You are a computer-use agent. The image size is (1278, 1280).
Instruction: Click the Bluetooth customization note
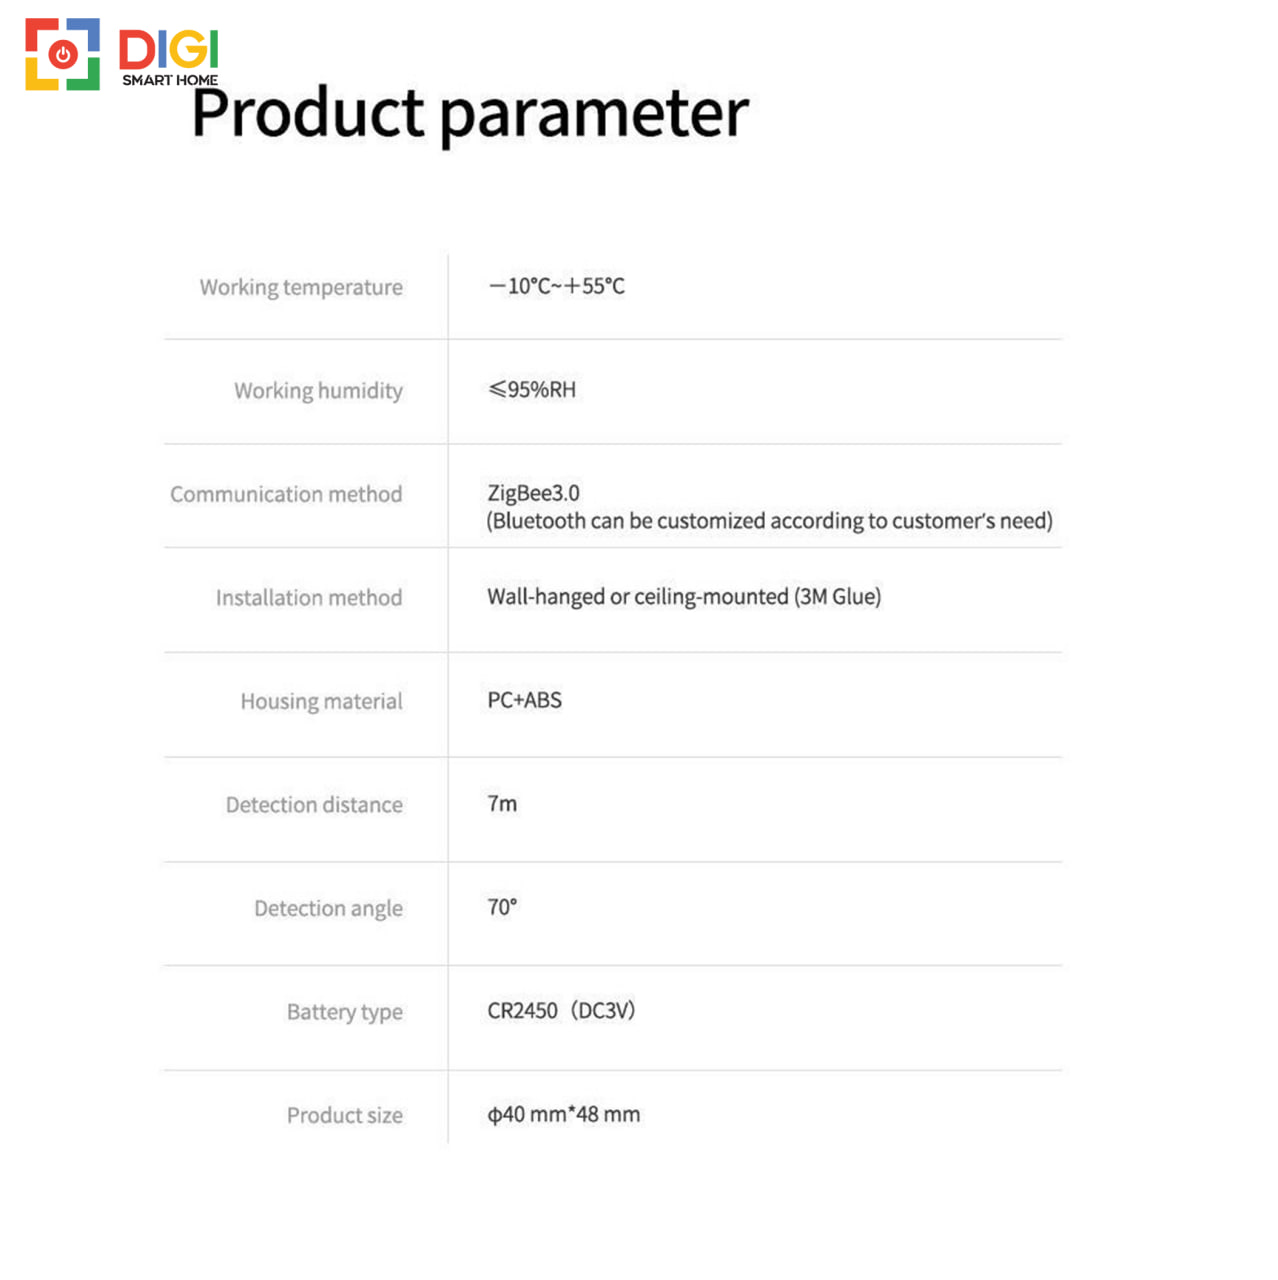(769, 521)
